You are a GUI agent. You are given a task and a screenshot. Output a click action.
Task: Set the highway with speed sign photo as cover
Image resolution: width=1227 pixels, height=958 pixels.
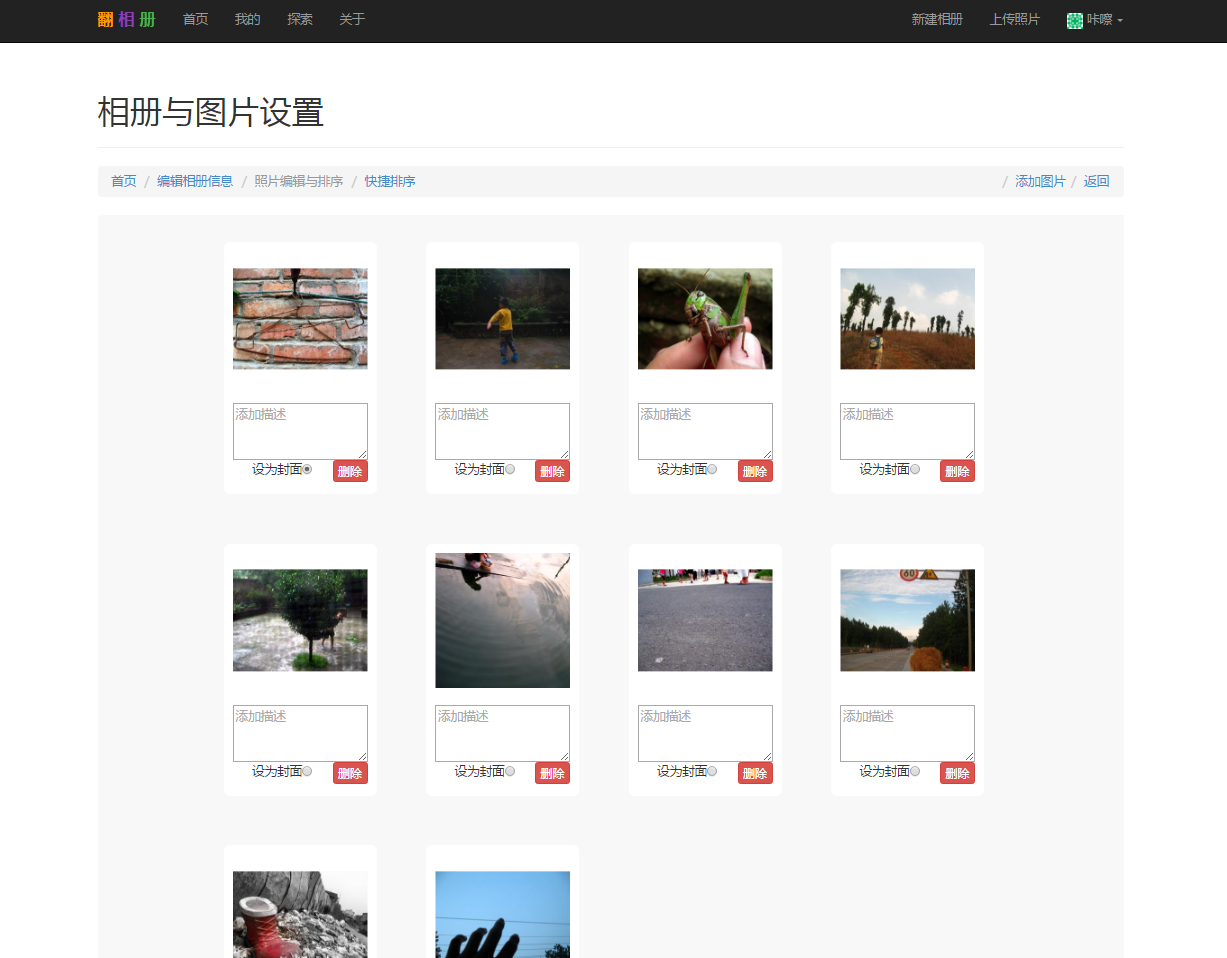pyautogui.click(x=915, y=771)
